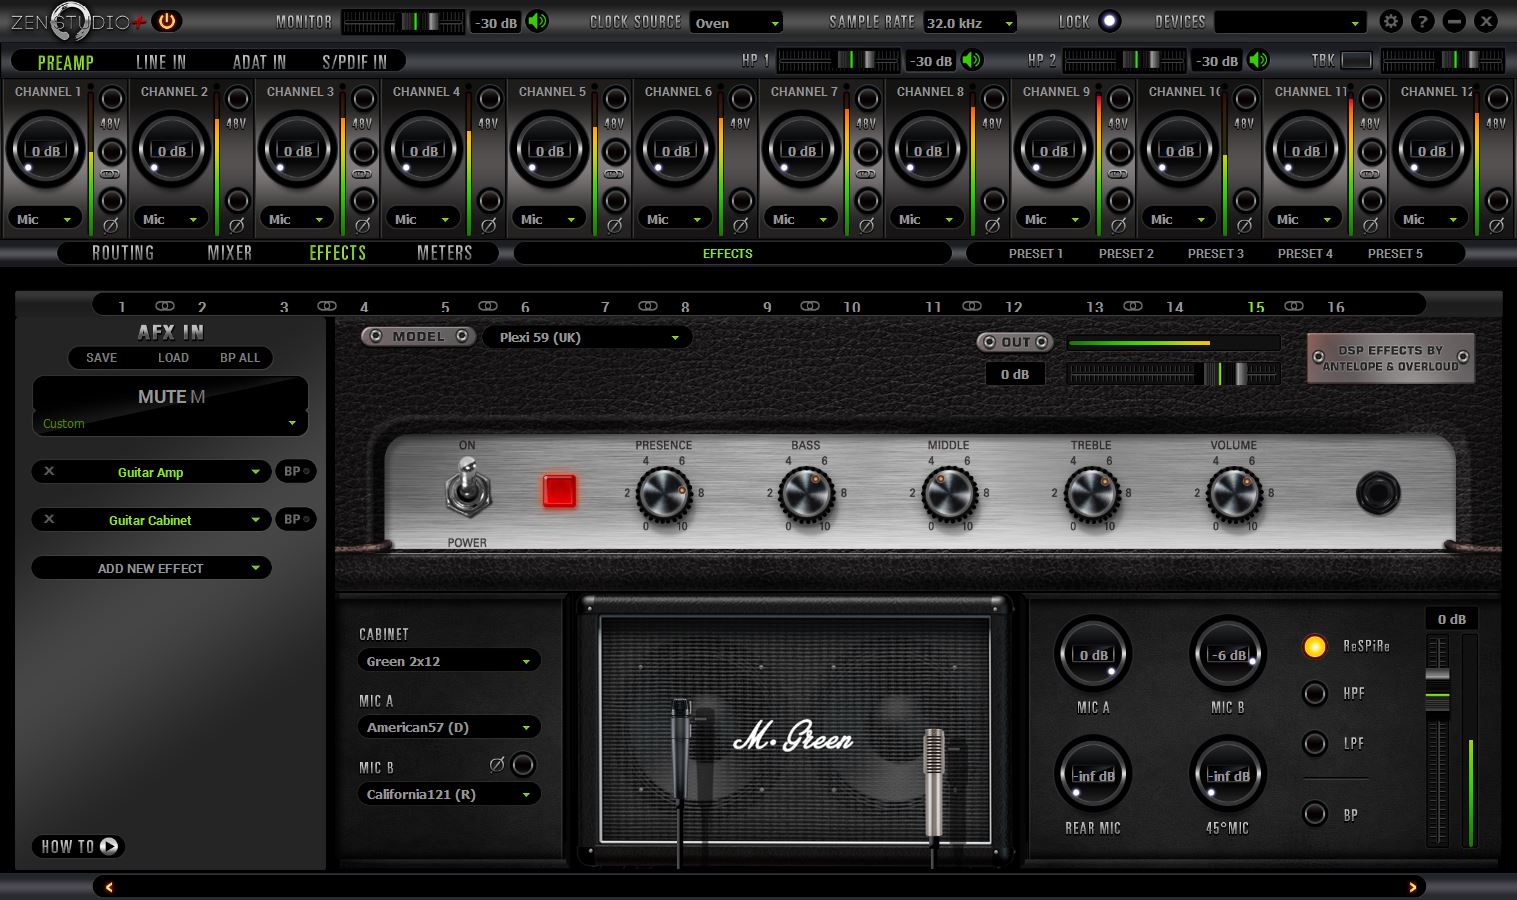This screenshot has width=1517, height=900.
Task: Open the help question mark icon
Action: tap(1422, 21)
